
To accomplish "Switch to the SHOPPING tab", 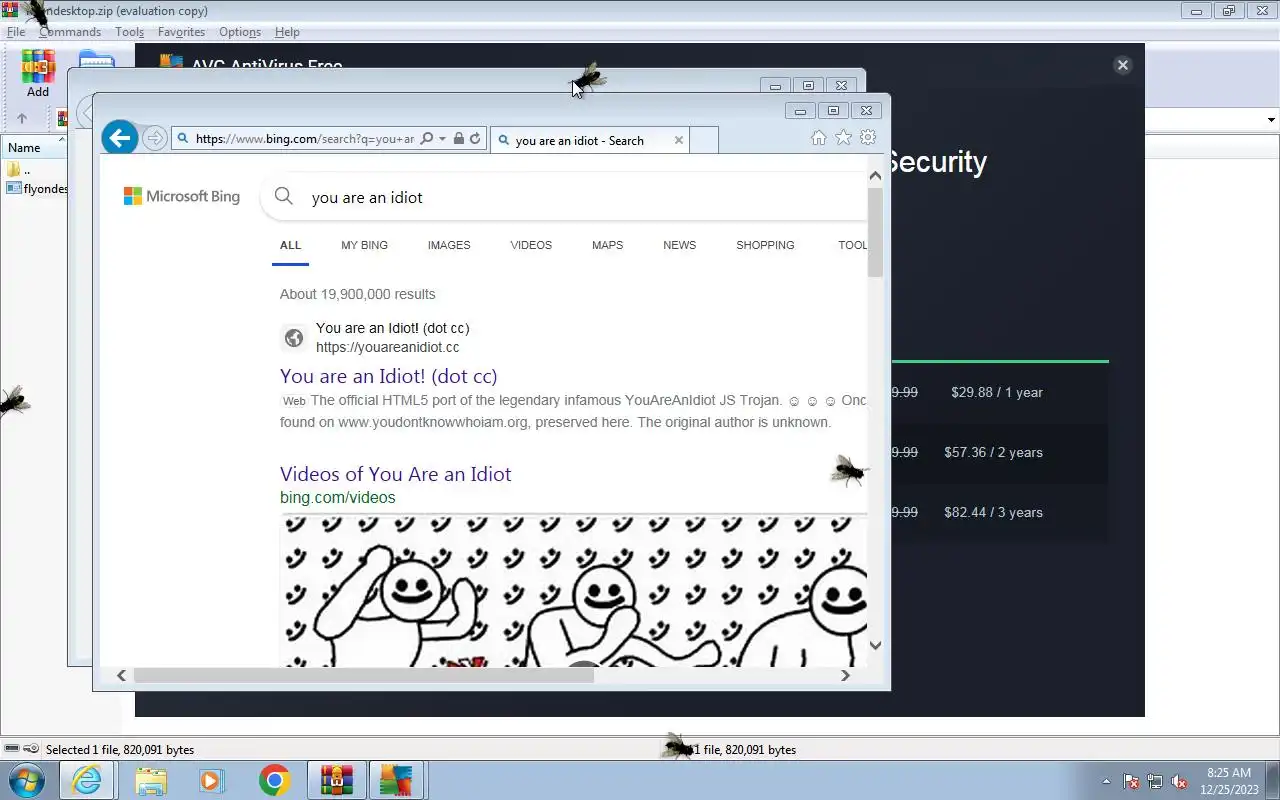I will (765, 245).
